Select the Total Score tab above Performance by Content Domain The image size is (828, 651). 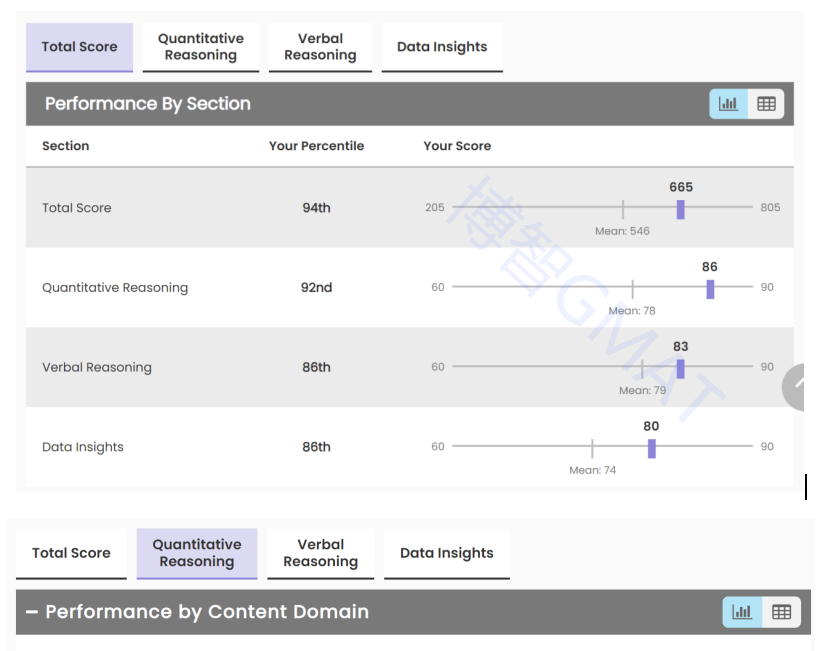coord(71,553)
